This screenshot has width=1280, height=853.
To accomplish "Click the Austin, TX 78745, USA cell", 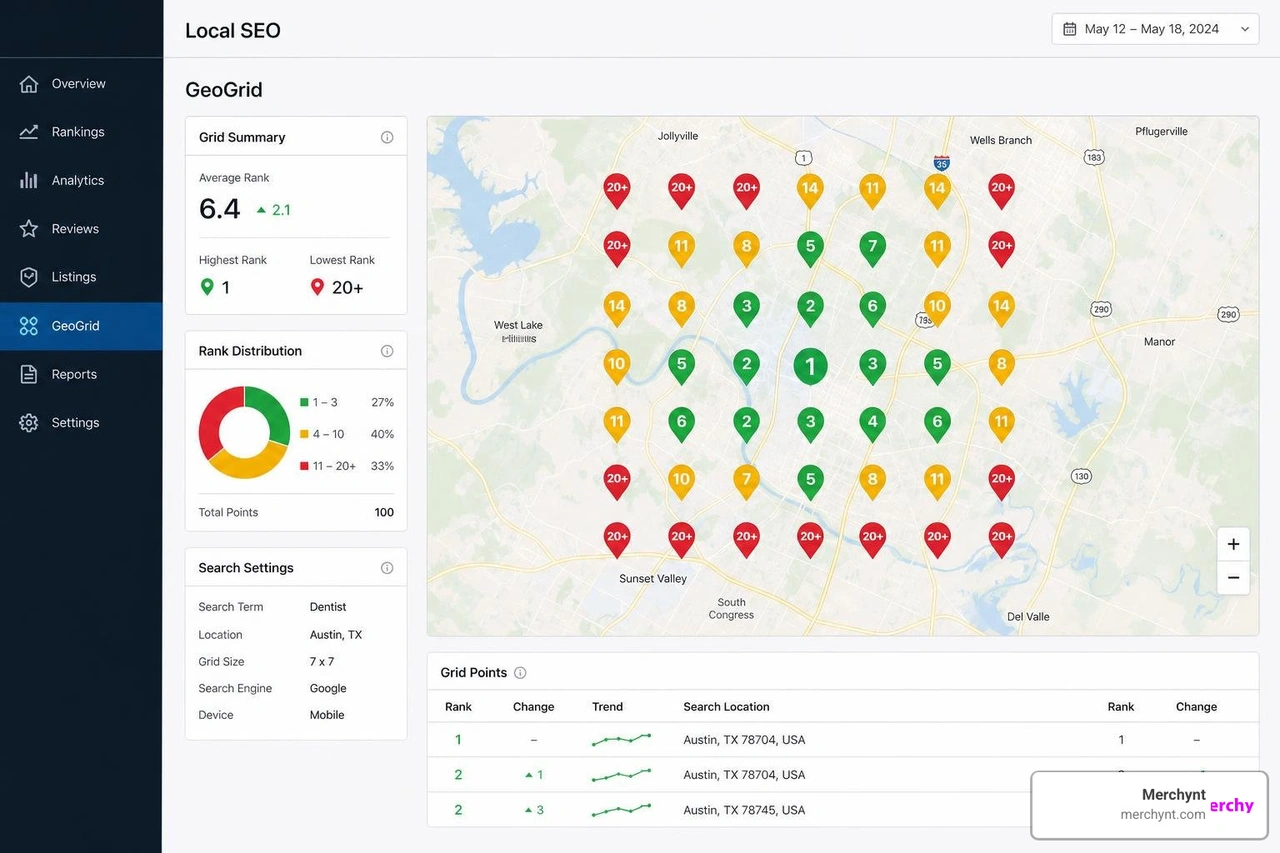I will click(744, 810).
